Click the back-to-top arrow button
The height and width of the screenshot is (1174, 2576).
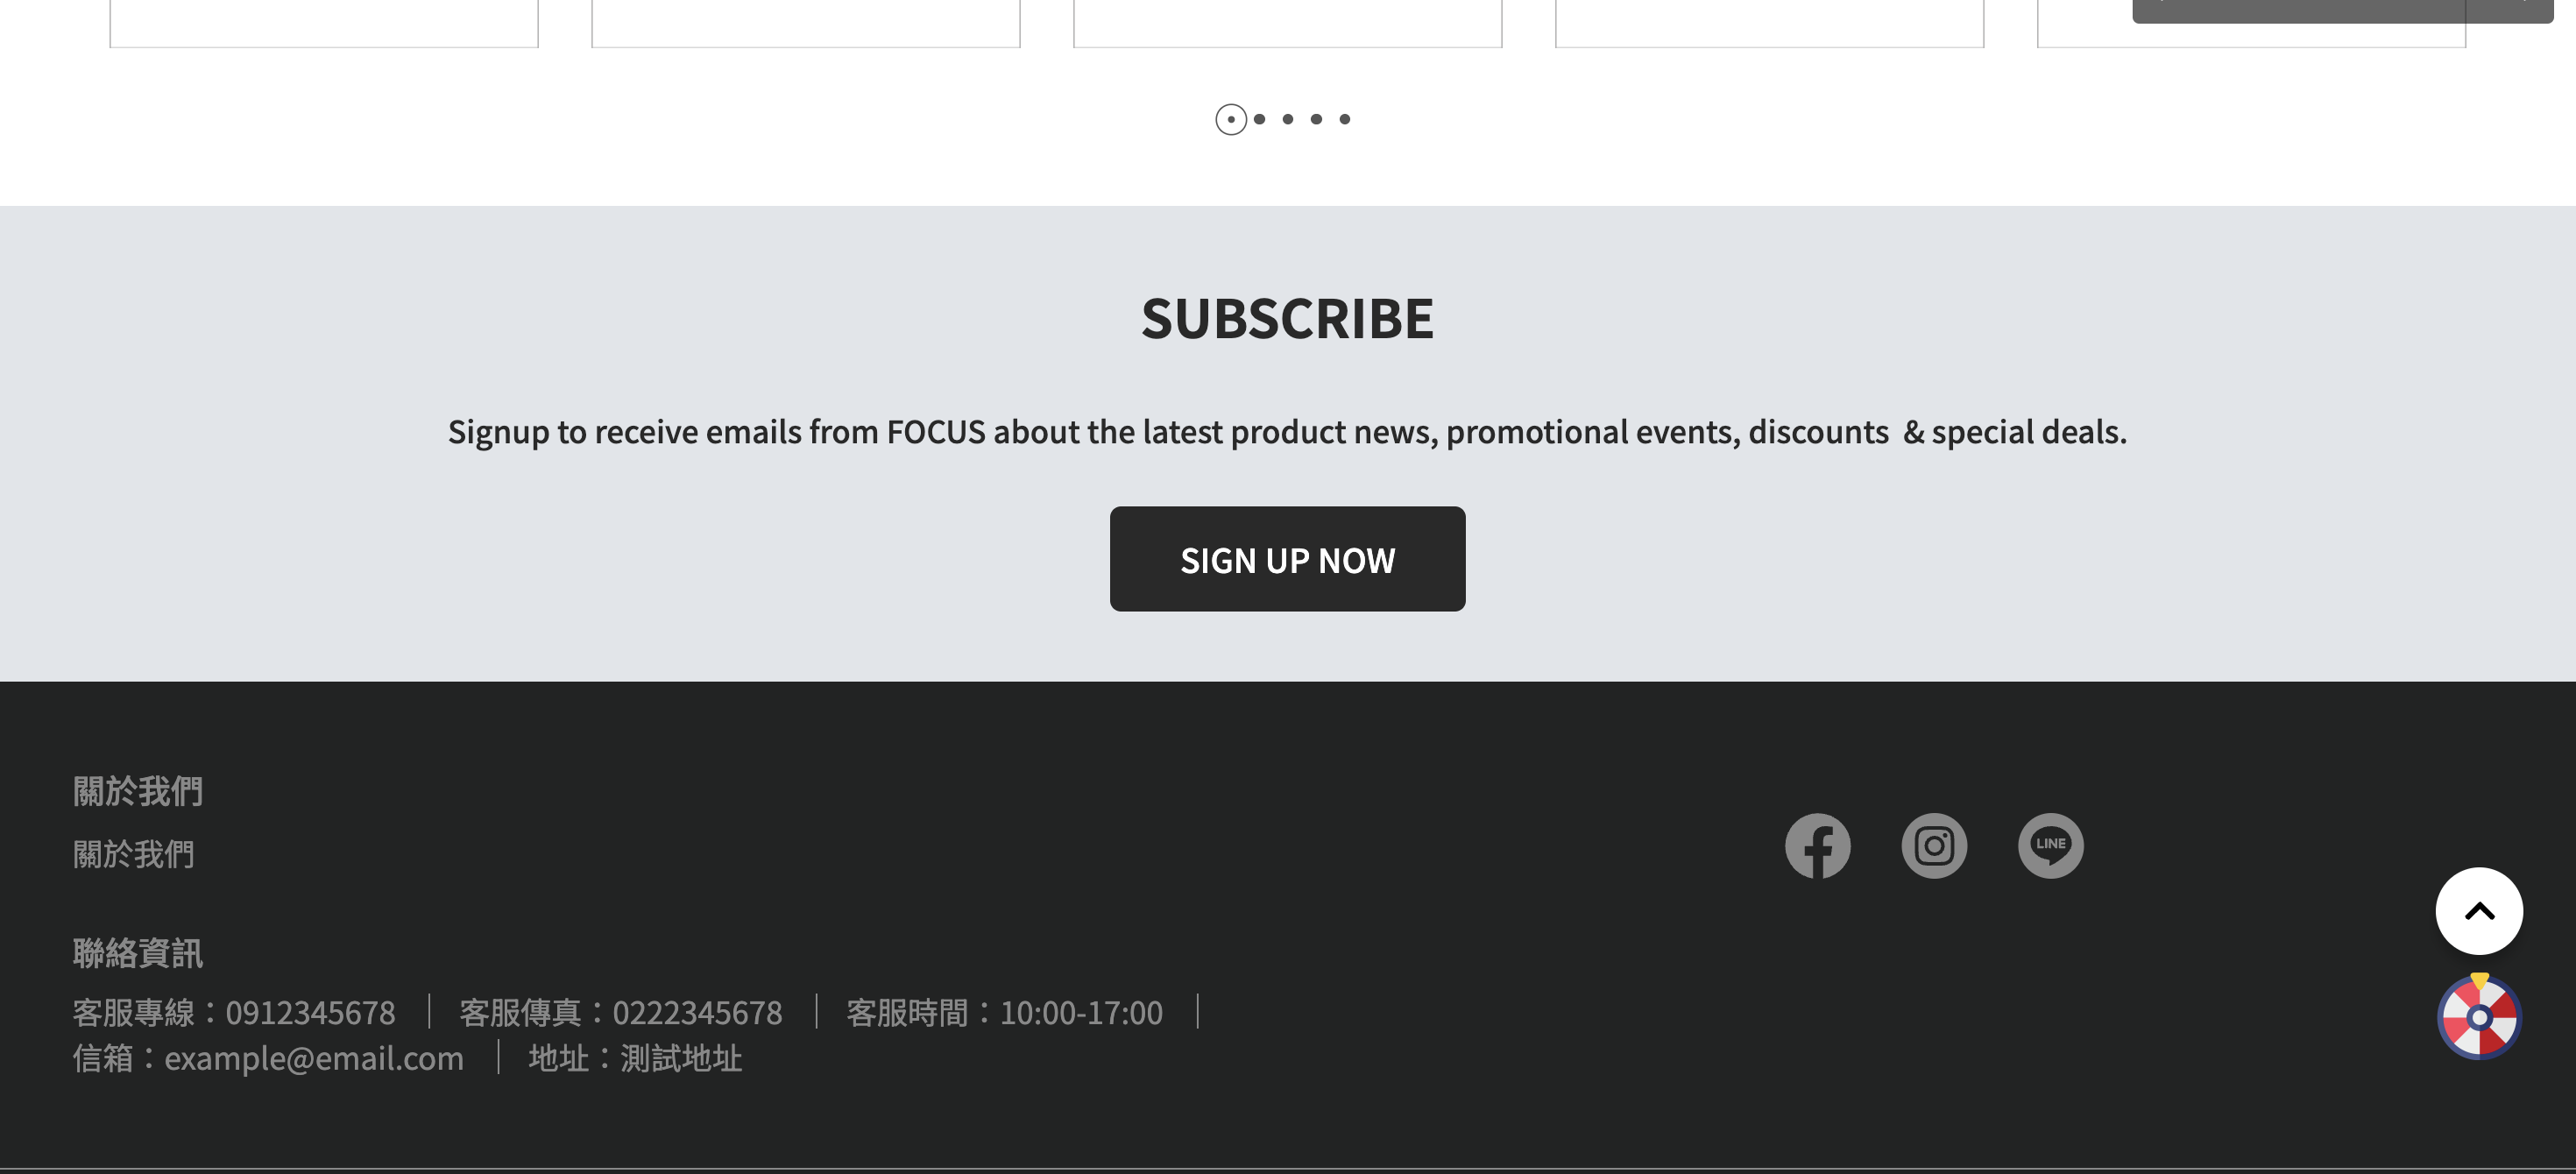[x=2479, y=911]
